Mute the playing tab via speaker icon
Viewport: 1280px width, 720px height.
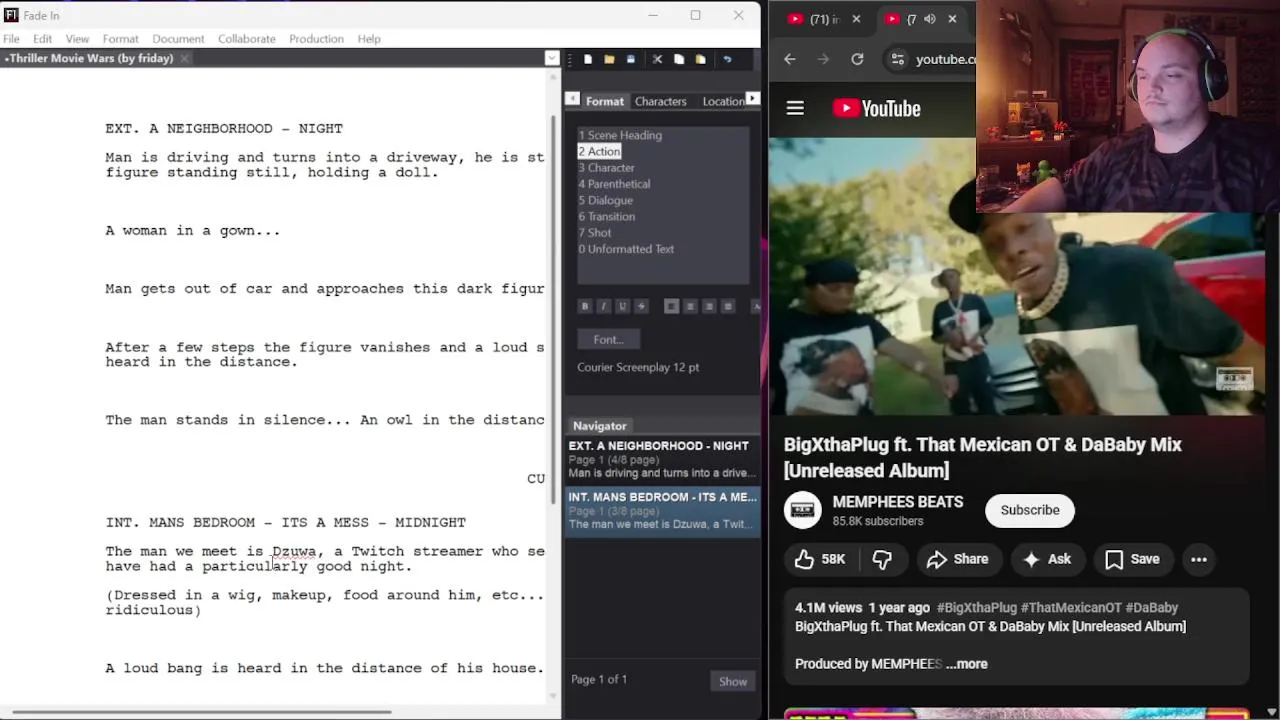tap(930, 19)
